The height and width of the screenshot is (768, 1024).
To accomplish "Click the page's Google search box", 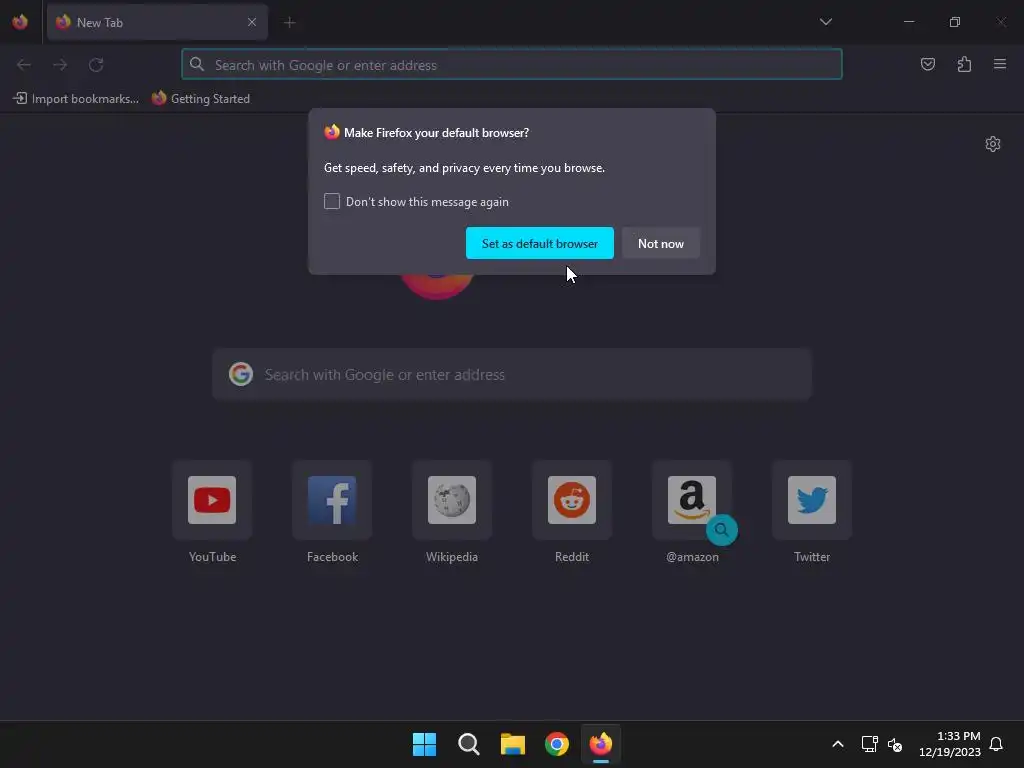I will 511,374.
